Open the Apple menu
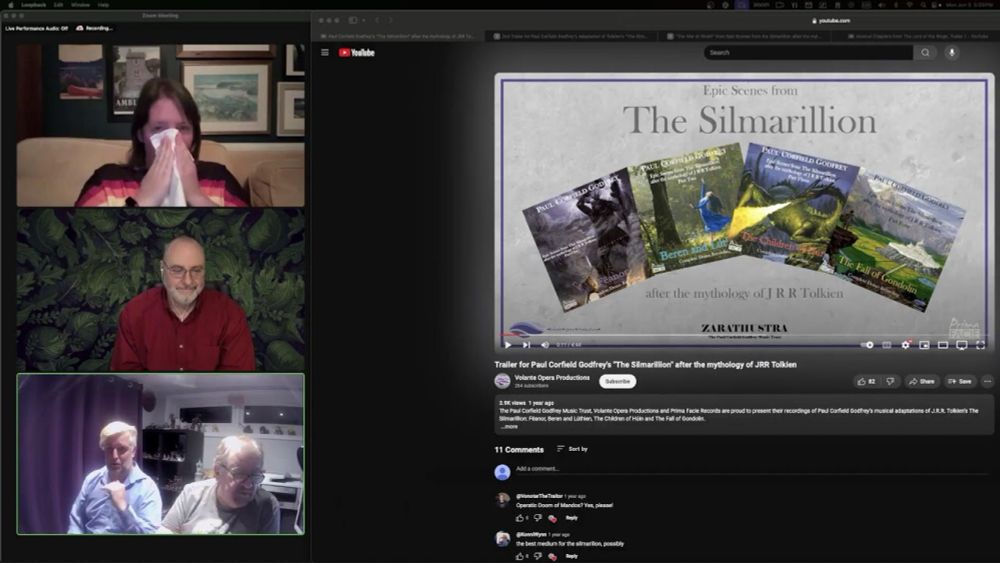Screen dimensions: 1000x563 coord(10,4)
